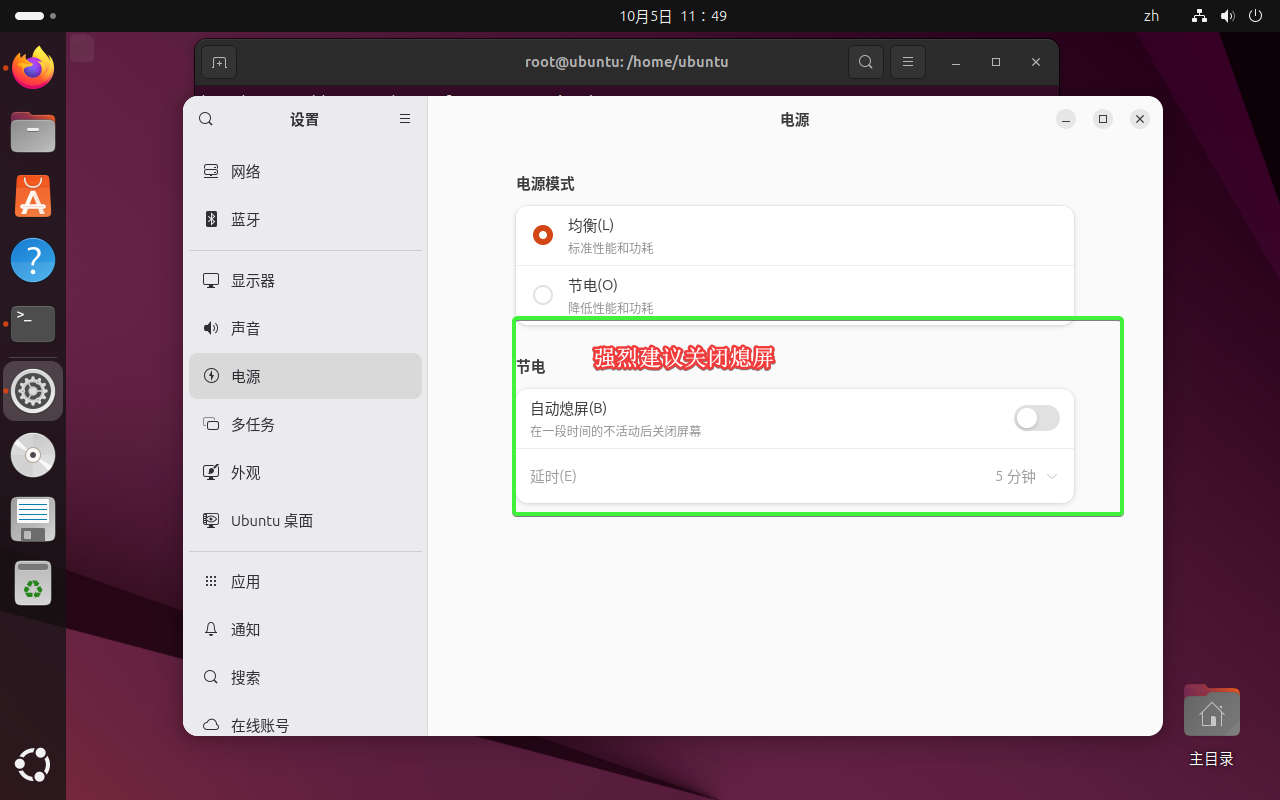Open the system status menu power icon
The image size is (1280, 800).
[1256, 16]
